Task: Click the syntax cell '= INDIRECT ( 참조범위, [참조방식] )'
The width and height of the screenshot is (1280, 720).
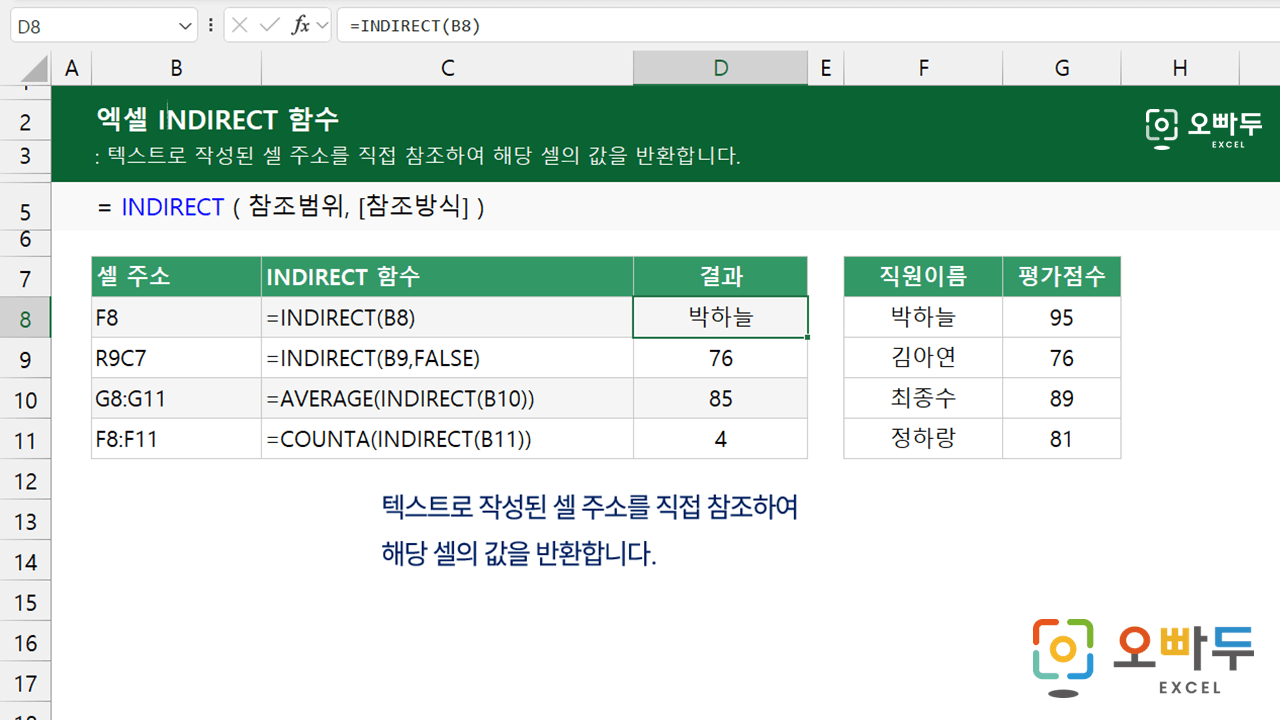Action: 291,207
